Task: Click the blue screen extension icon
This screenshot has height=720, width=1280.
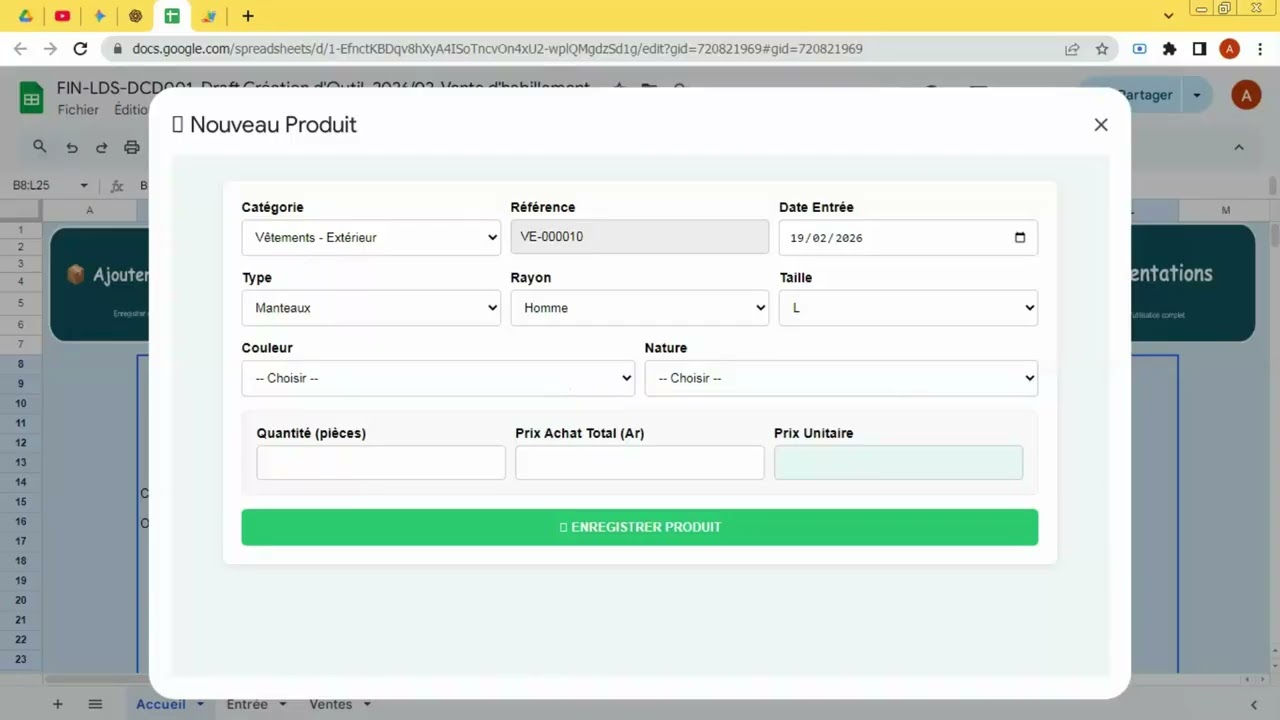Action: tap(1139, 48)
